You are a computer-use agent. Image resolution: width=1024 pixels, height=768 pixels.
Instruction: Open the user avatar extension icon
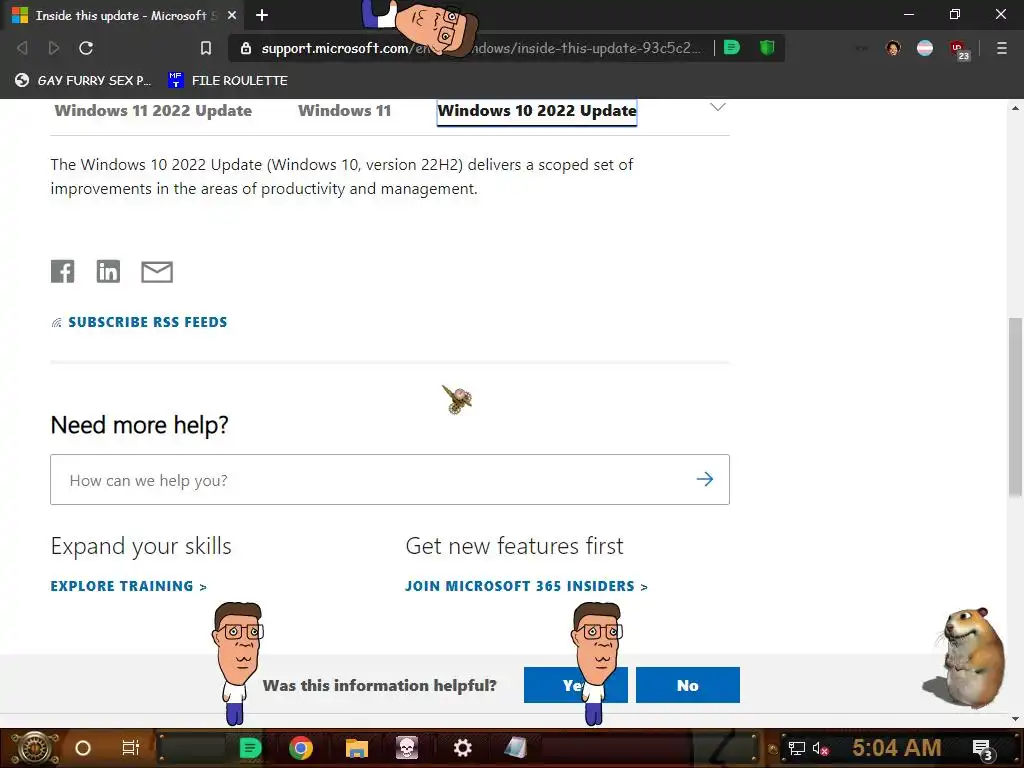pyautogui.click(x=893, y=48)
